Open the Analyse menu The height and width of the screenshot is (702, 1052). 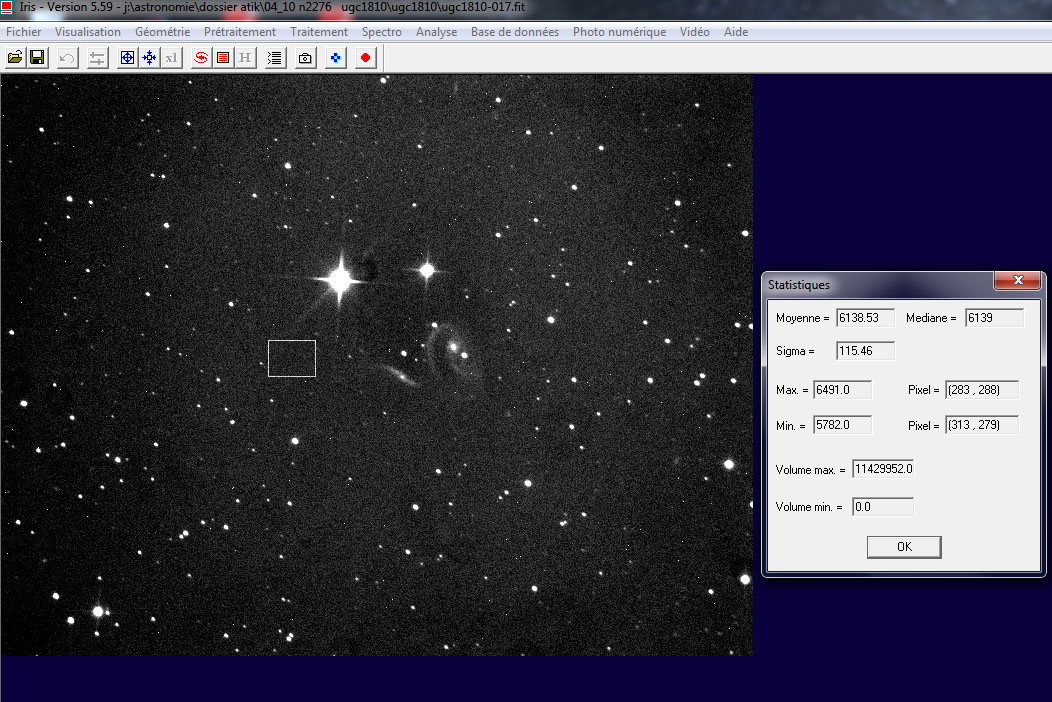click(436, 32)
